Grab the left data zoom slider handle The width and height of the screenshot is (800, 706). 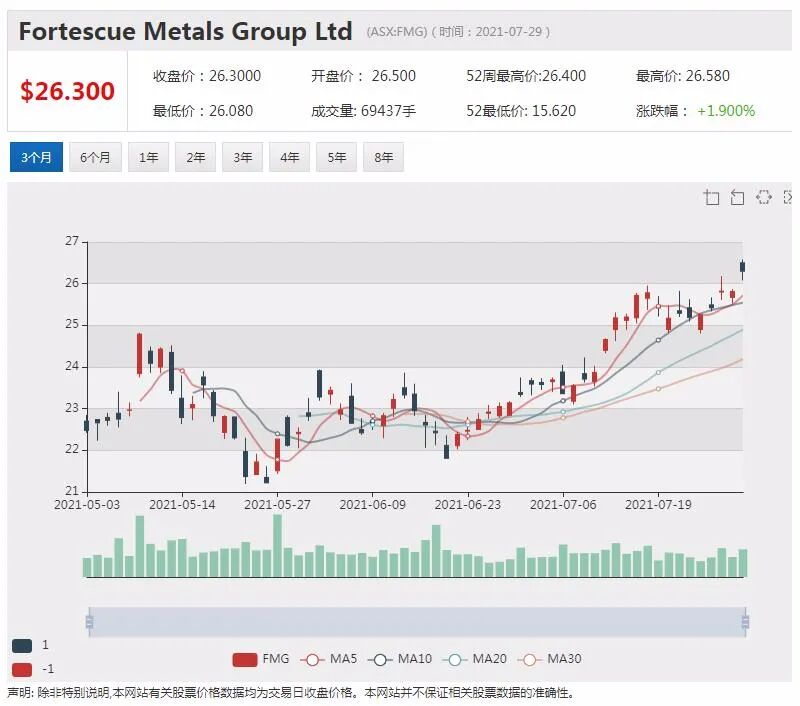tap(89, 622)
